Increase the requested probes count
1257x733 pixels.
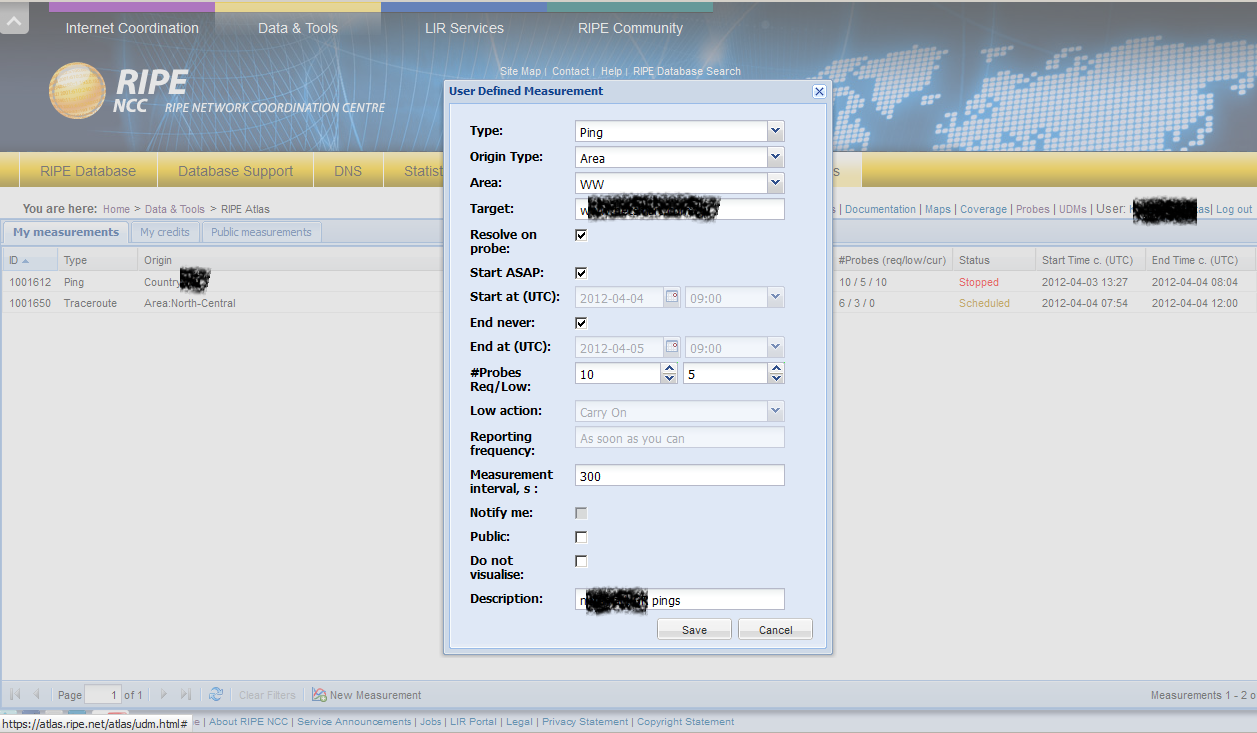tap(669, 368)
